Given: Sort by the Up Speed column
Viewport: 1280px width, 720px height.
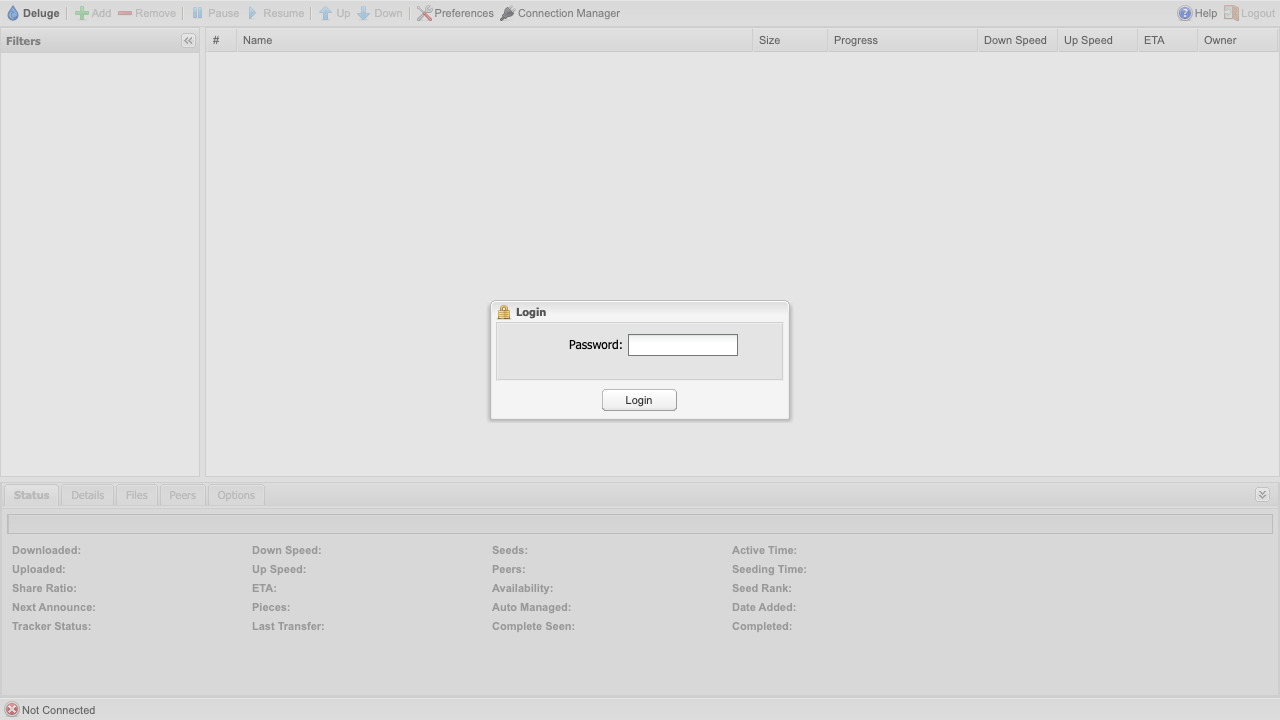Looking at the screenshot, I should (x=1097, y=40).
